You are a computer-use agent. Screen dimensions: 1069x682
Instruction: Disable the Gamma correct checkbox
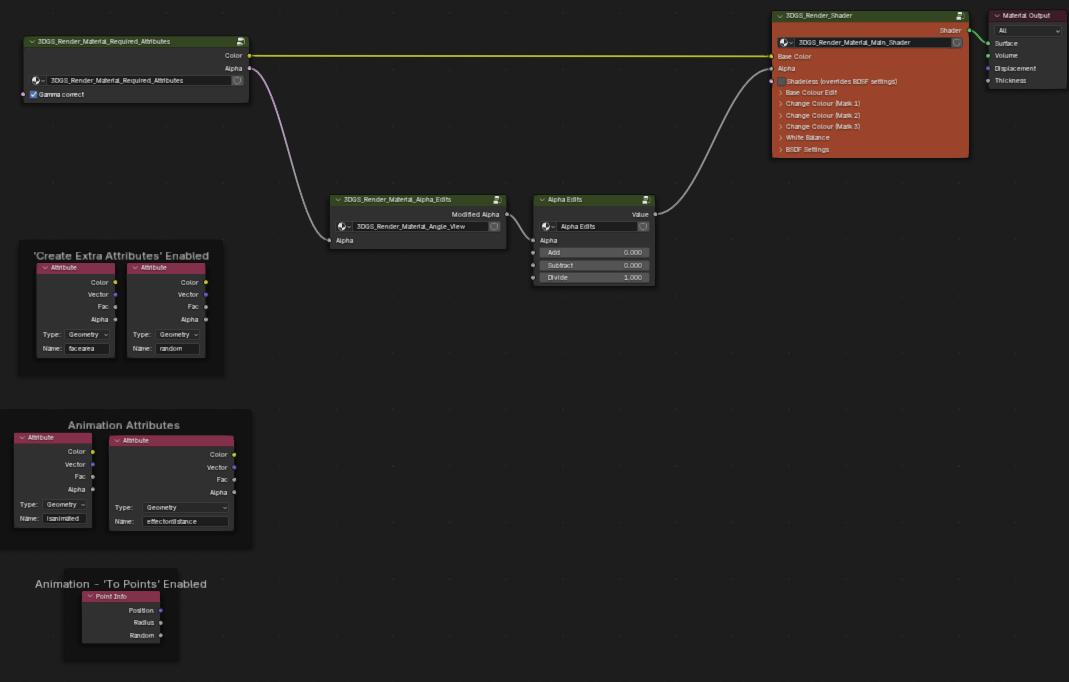click(33, 95)
